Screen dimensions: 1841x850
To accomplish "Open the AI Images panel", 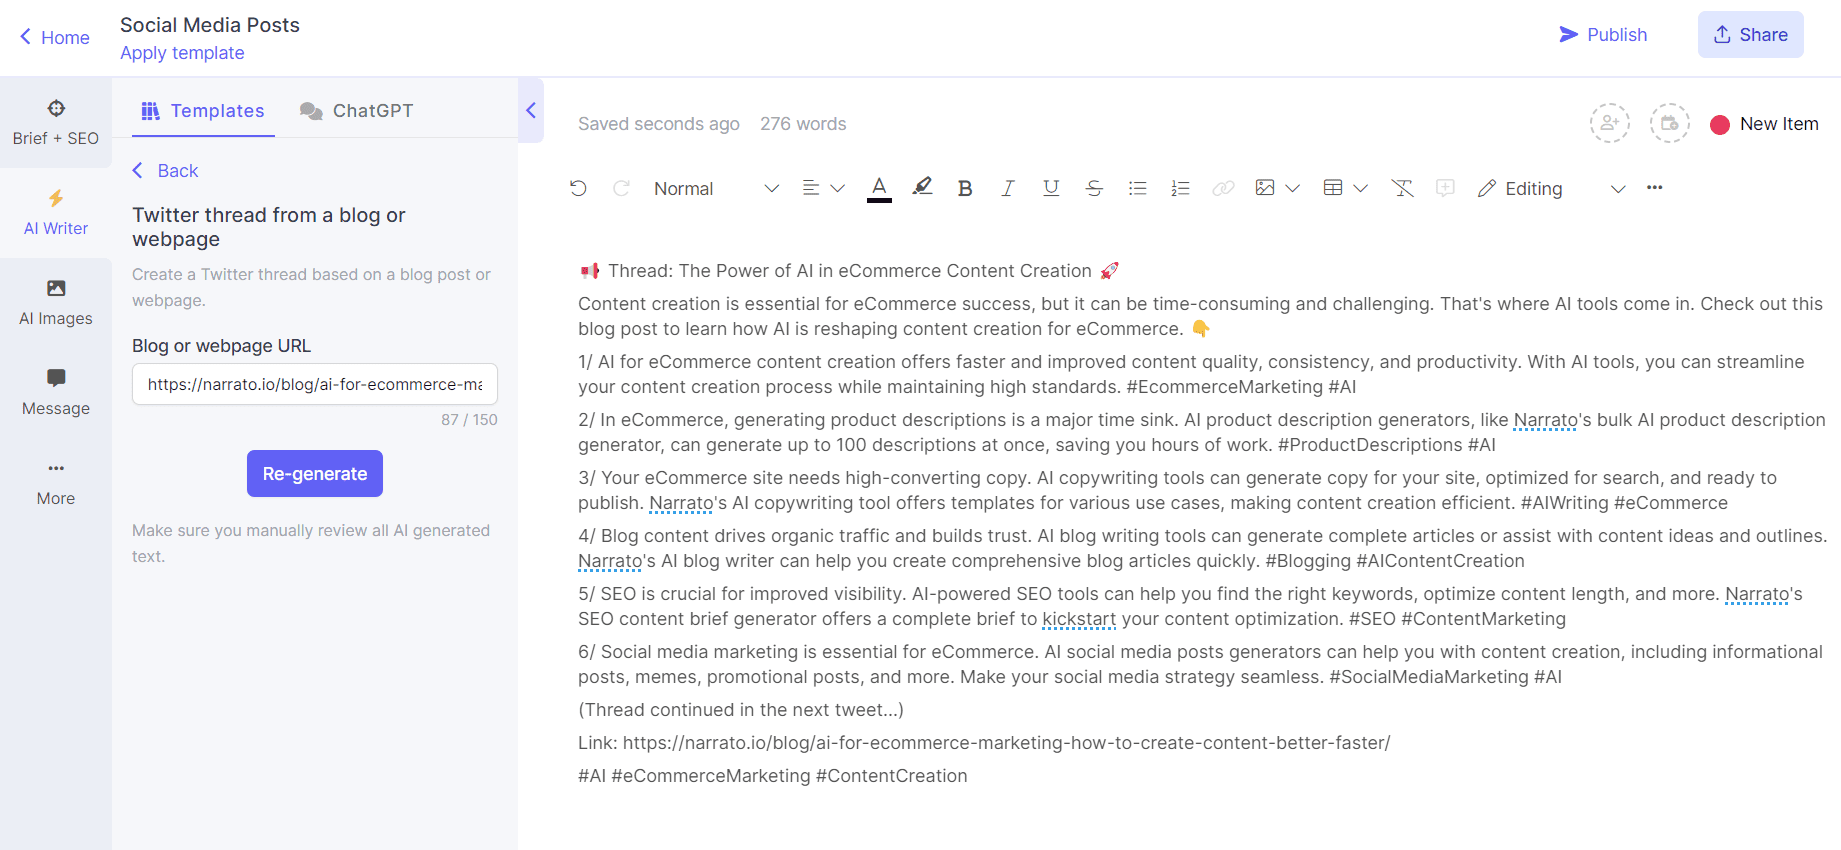I will pyautogui.click(x=56, y=302).
